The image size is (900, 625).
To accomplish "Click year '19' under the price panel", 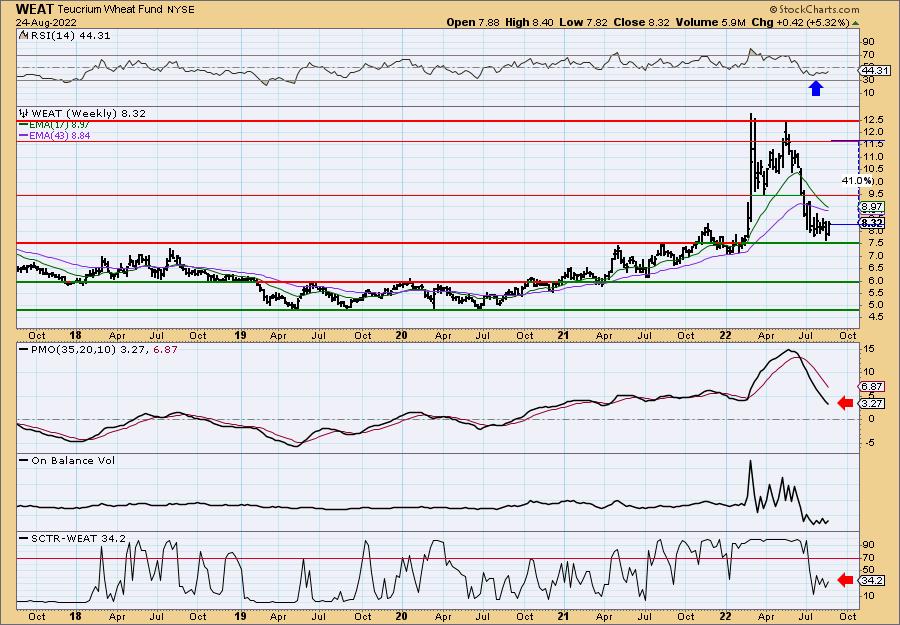I will pyautogui.click(x=240, y=335).
